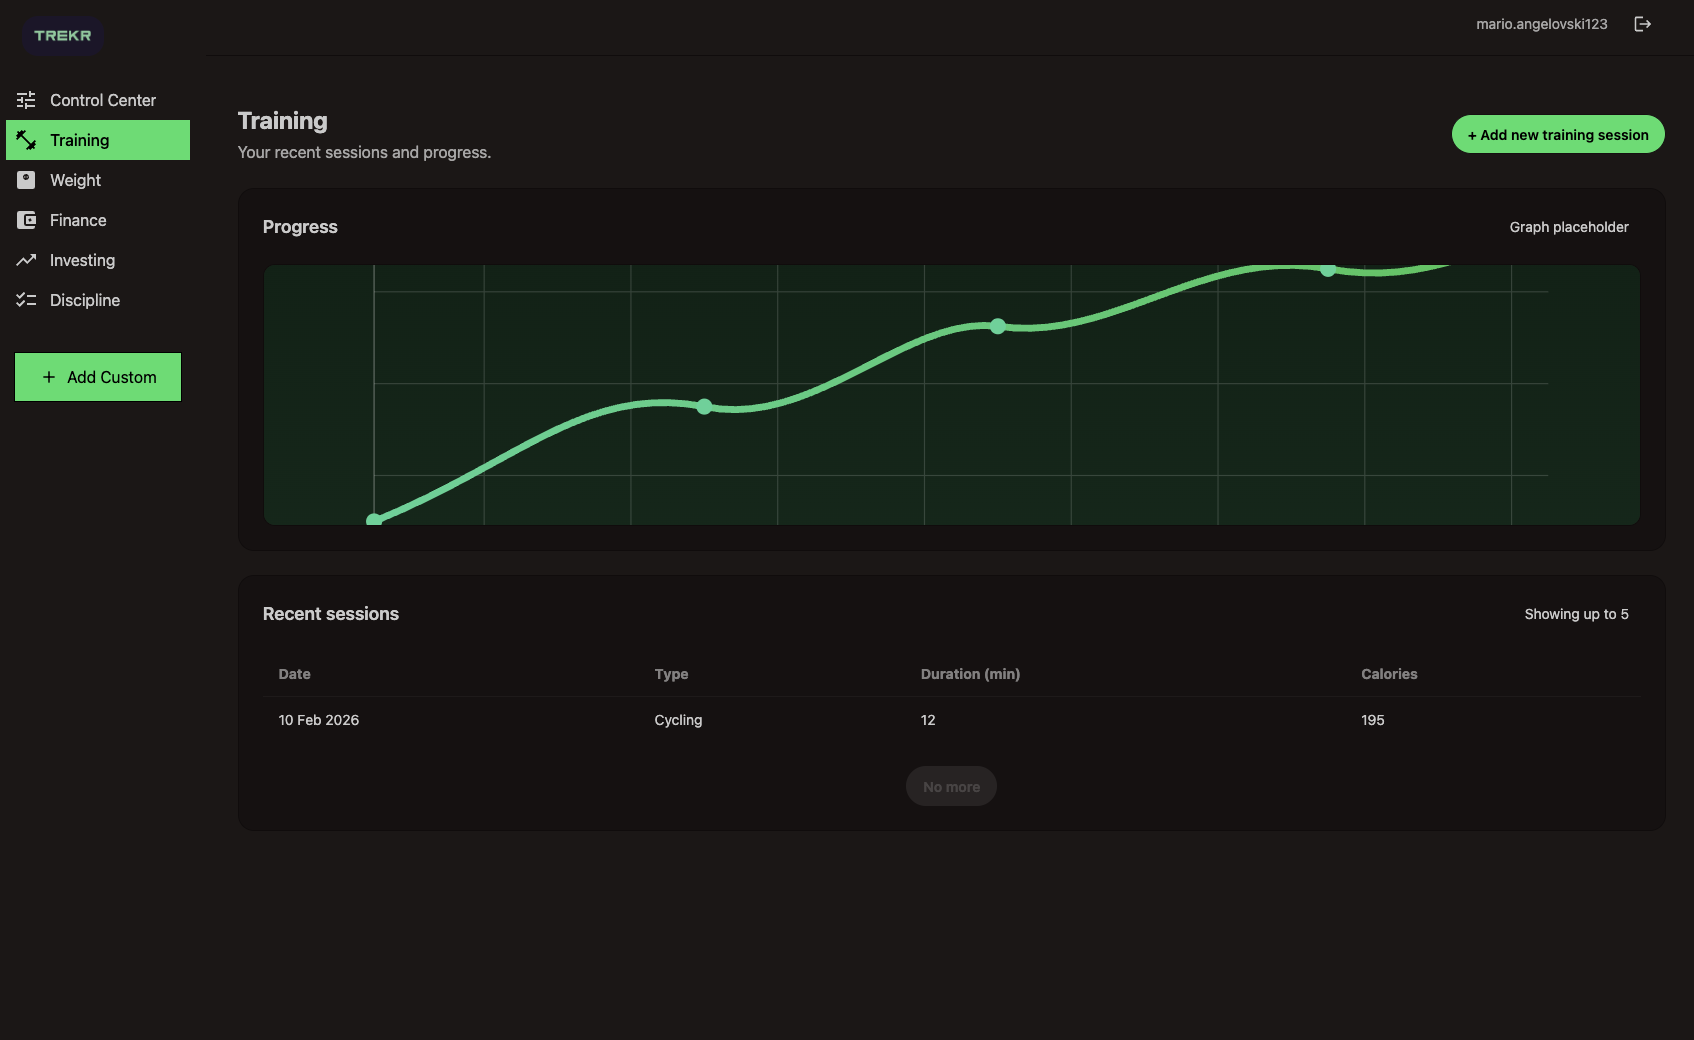The height and width of the screenshot is (1040, 1694).
Task: Click the TREKR logo
Action: (62, 36)
